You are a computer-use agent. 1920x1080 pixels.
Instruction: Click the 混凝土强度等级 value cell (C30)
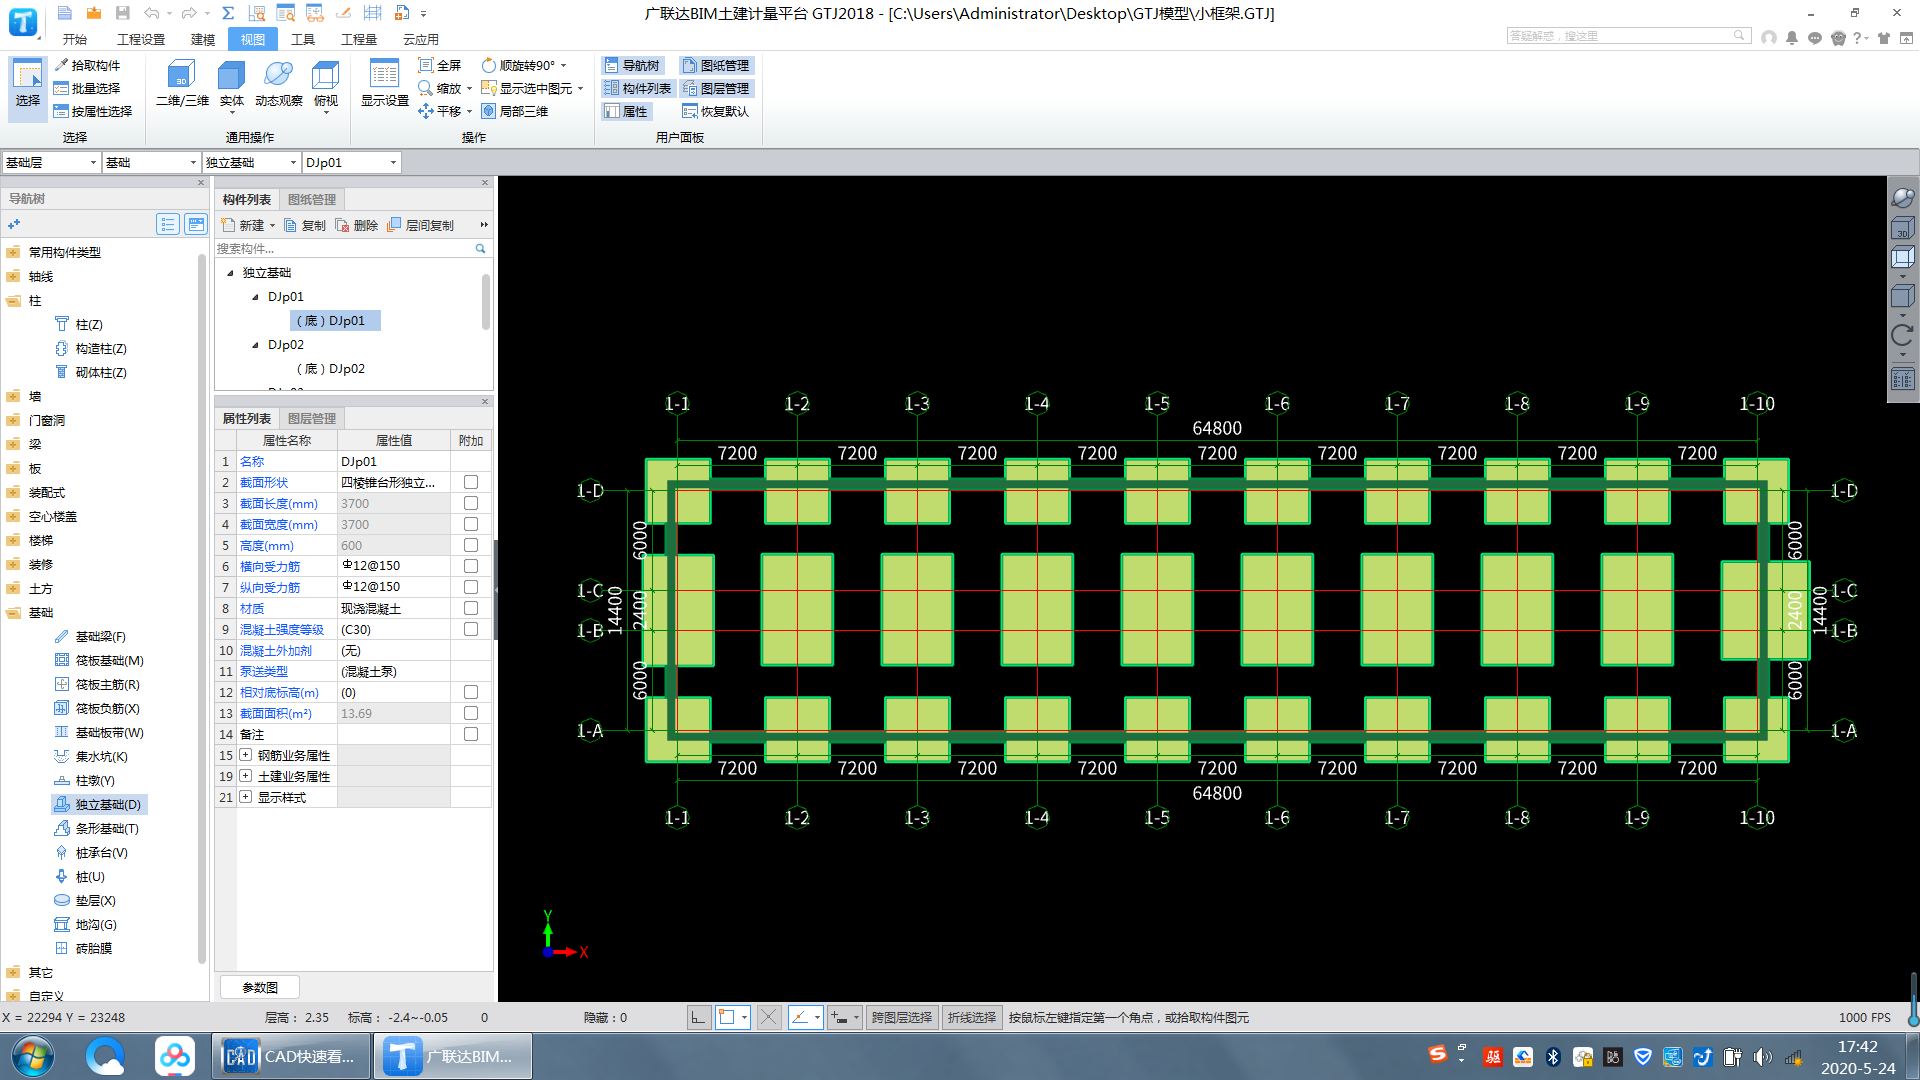click(x=394, y=629)
